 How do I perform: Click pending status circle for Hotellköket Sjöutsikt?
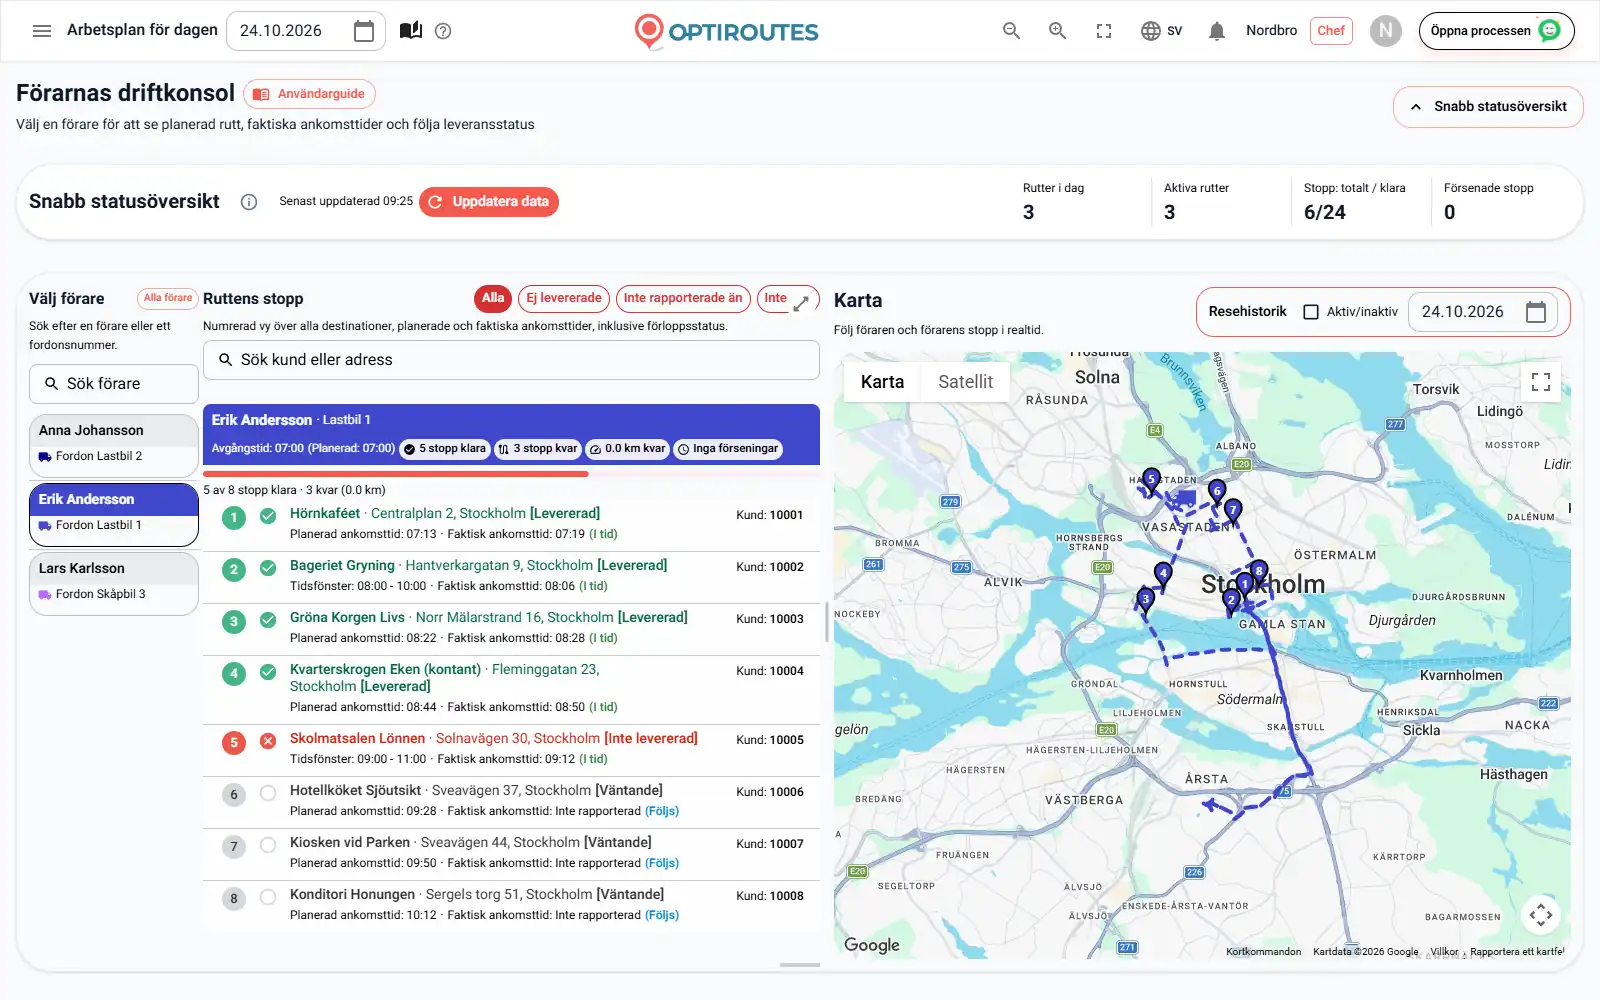coord(268,793)
